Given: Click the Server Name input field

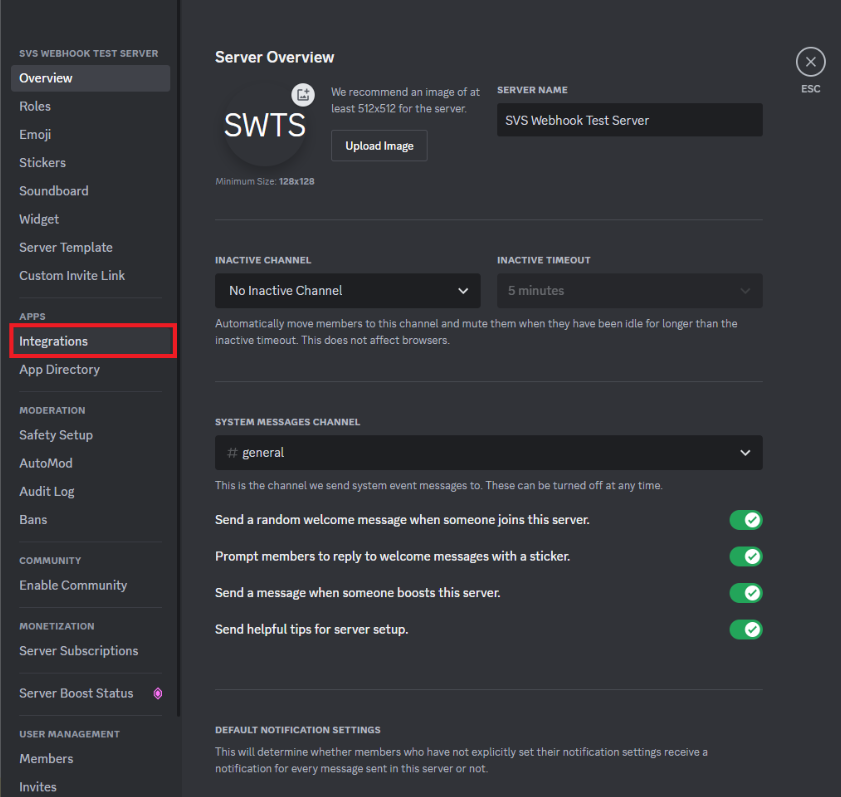Looking at the screenshot, I should (629, 120).
